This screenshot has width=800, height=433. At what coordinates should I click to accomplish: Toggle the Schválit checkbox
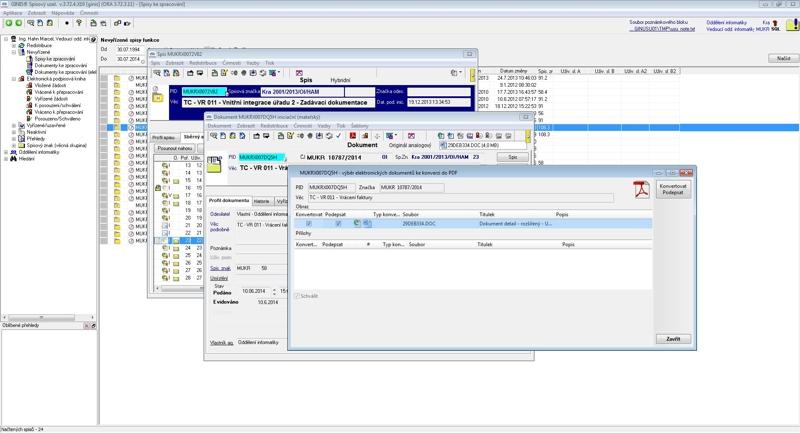click(297, 295)
